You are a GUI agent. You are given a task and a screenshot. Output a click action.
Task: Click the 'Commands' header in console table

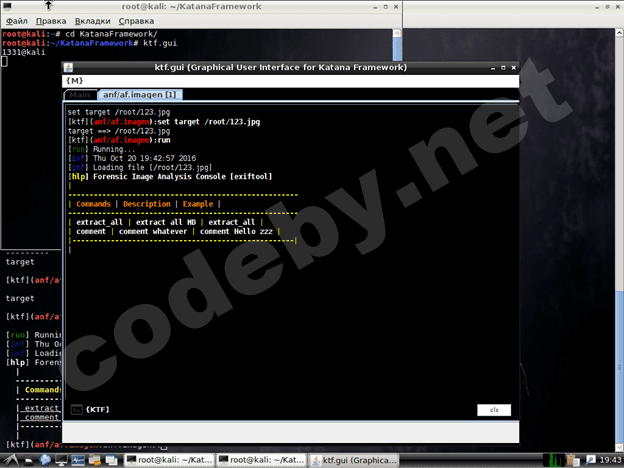(93, 204)
